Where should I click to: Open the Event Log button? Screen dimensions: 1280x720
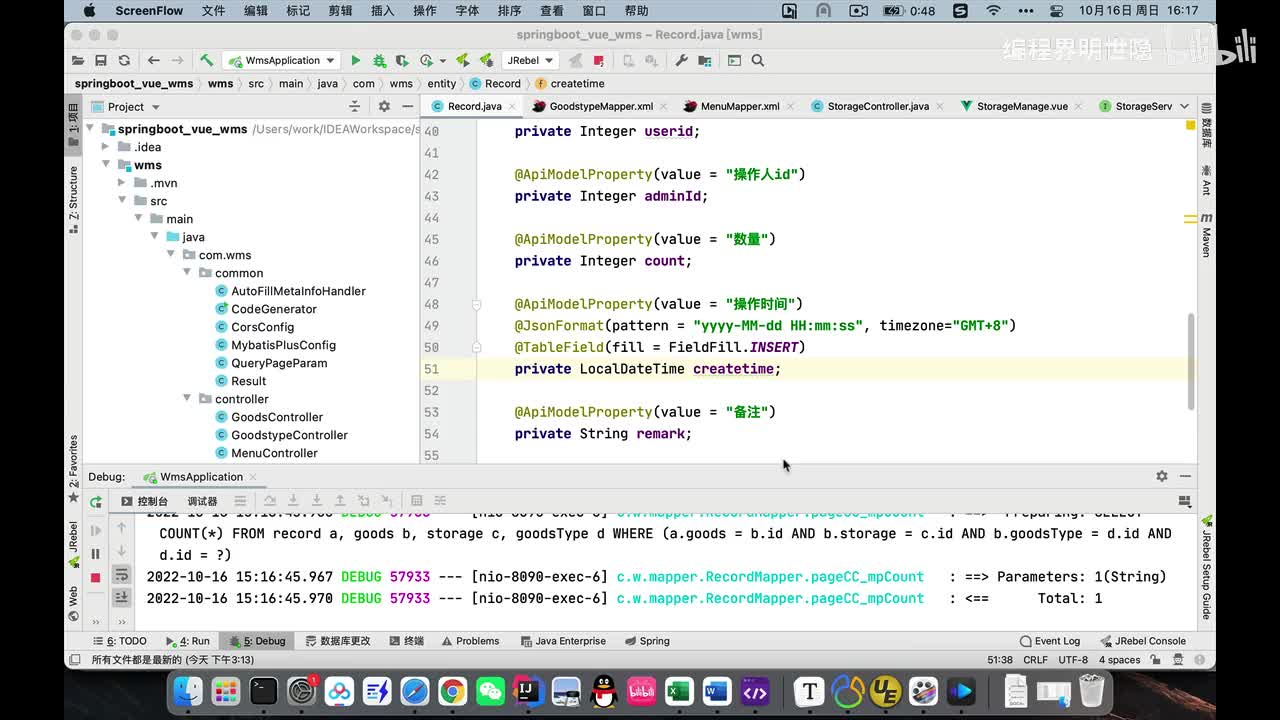pos(1050,641)
